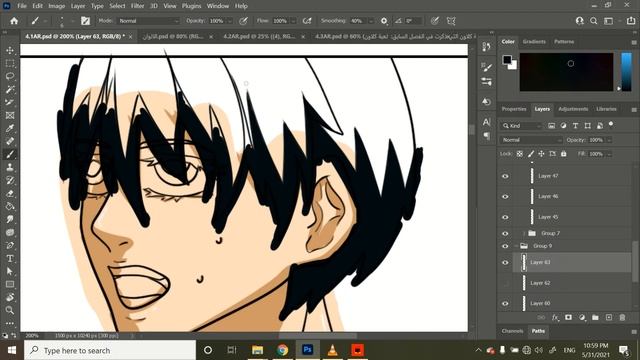The image size is (640, 360).
Task: Select the Frame tool
Action: pos(10,116)
